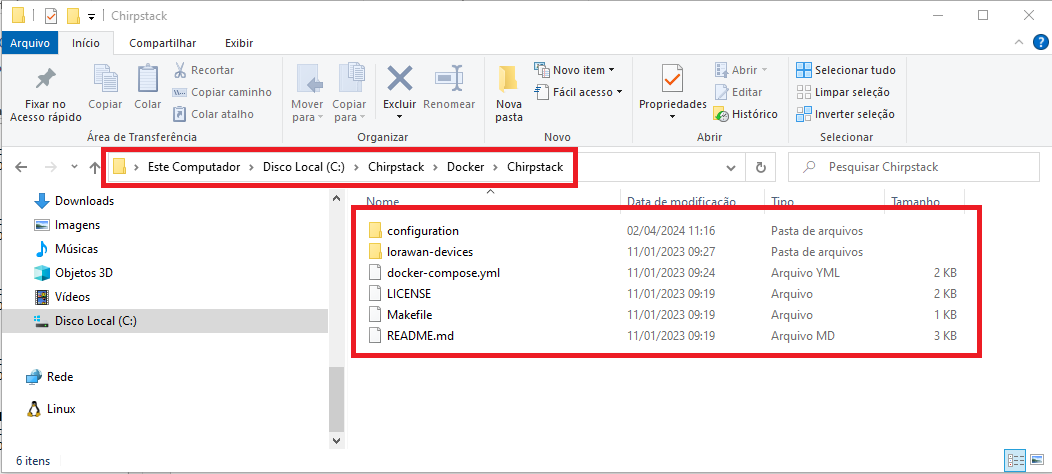Switch to the Exibir ribbon tab
Screen dimensions: 1052x474
pyautogui.click(x=239, y=43)
